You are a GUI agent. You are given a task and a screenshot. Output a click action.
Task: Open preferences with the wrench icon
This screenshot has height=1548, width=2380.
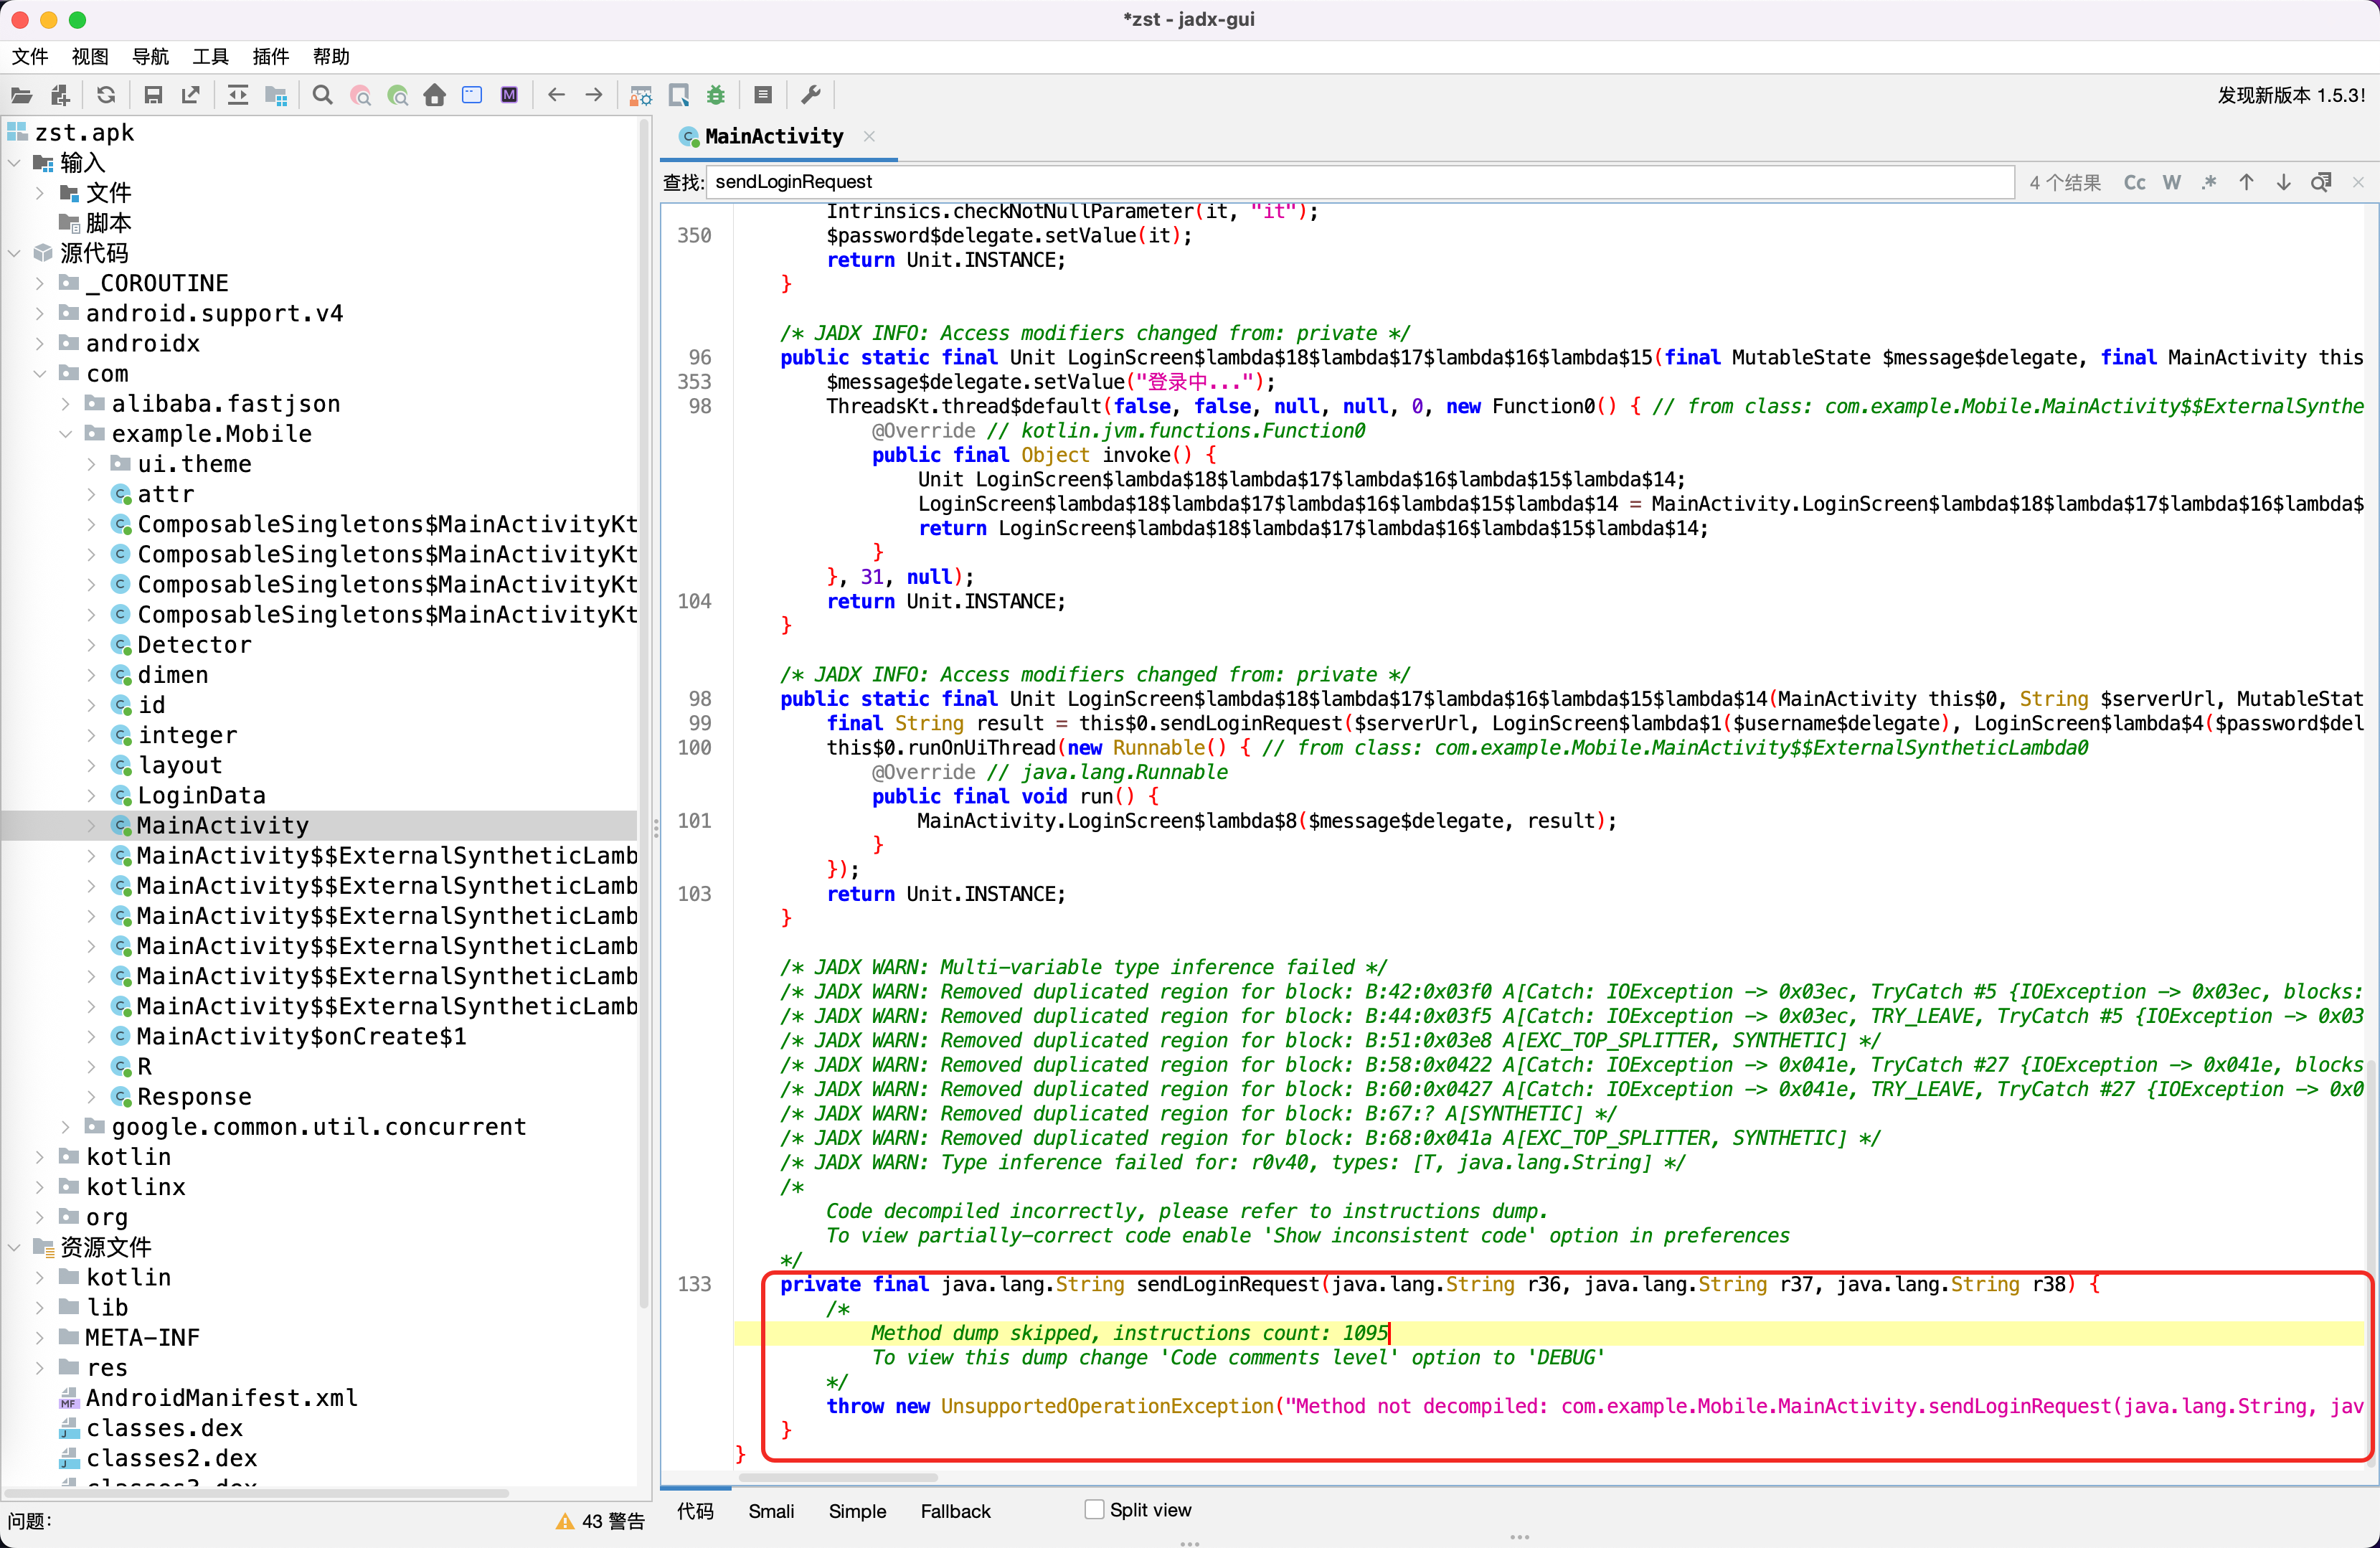pos(811,96)
